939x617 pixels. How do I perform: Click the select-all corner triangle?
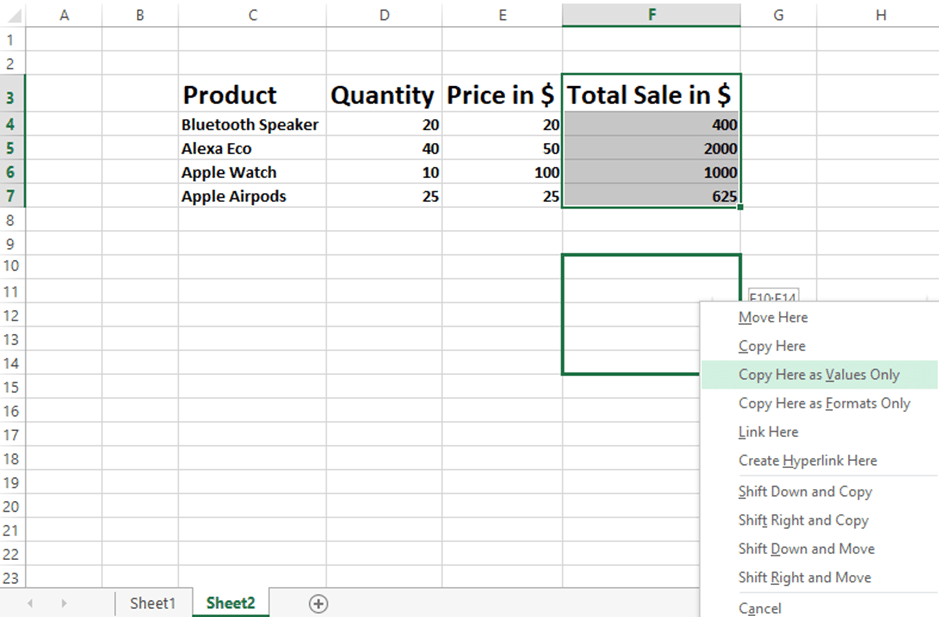[x=13, y=15]
